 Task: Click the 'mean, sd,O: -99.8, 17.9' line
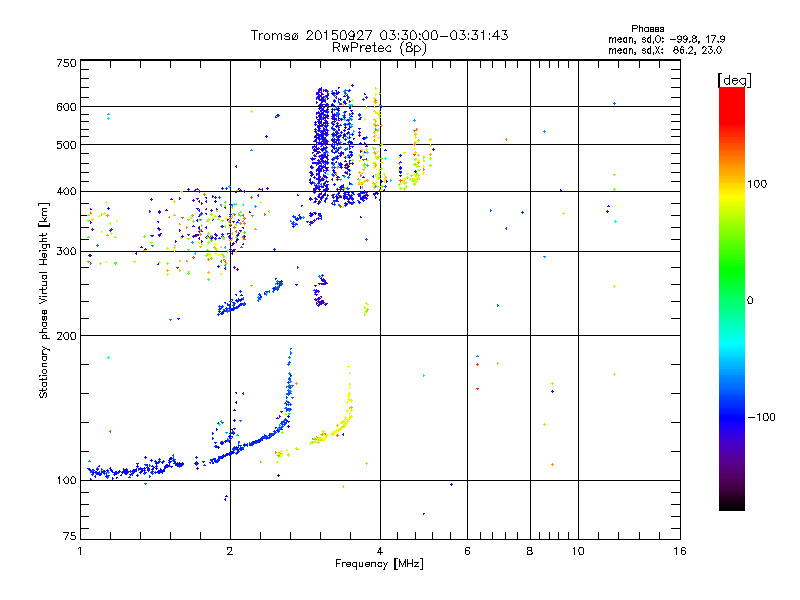pos(666,39)
